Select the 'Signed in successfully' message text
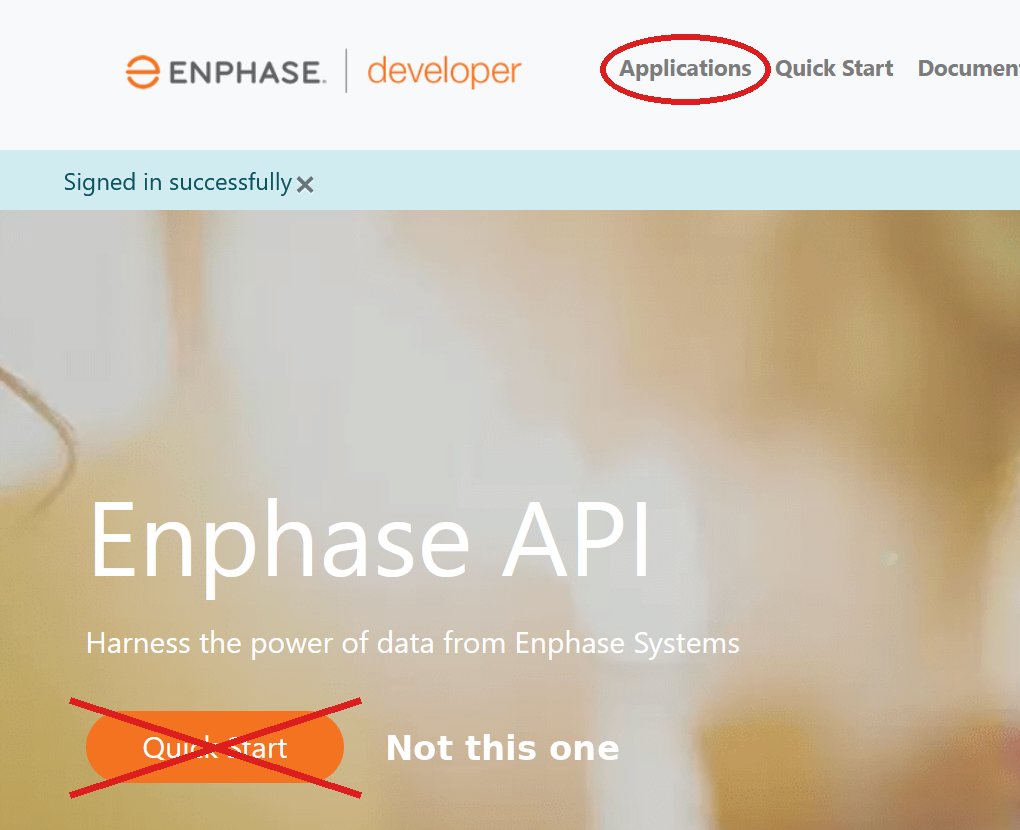 (178, 182)
